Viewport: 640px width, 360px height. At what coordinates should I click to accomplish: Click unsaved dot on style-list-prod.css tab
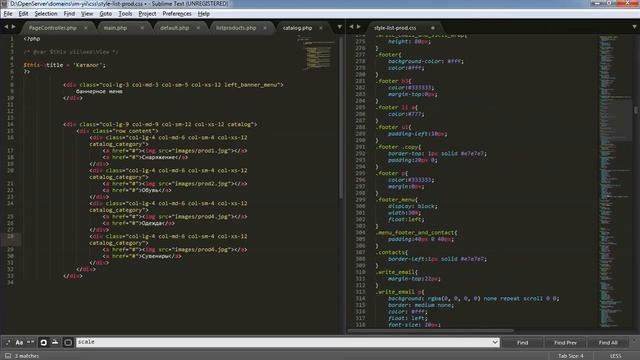433,28
